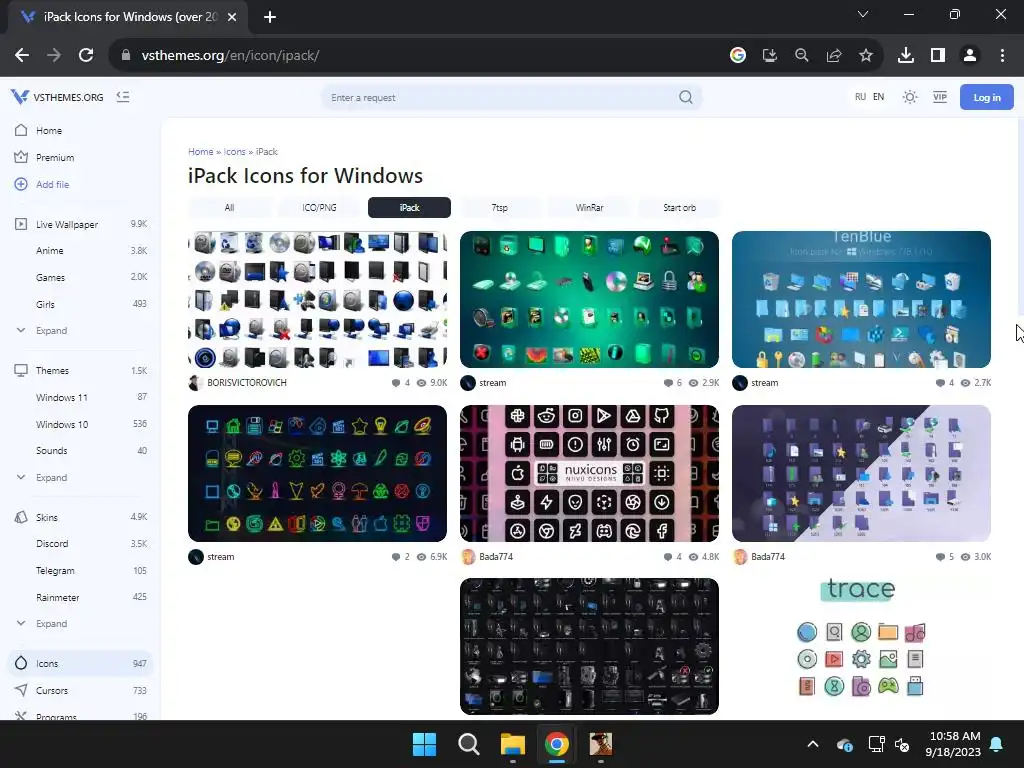This screenshot has height=768, width=1024.
Task: Click the Google icon in address bar
Action: click(738, 56)
